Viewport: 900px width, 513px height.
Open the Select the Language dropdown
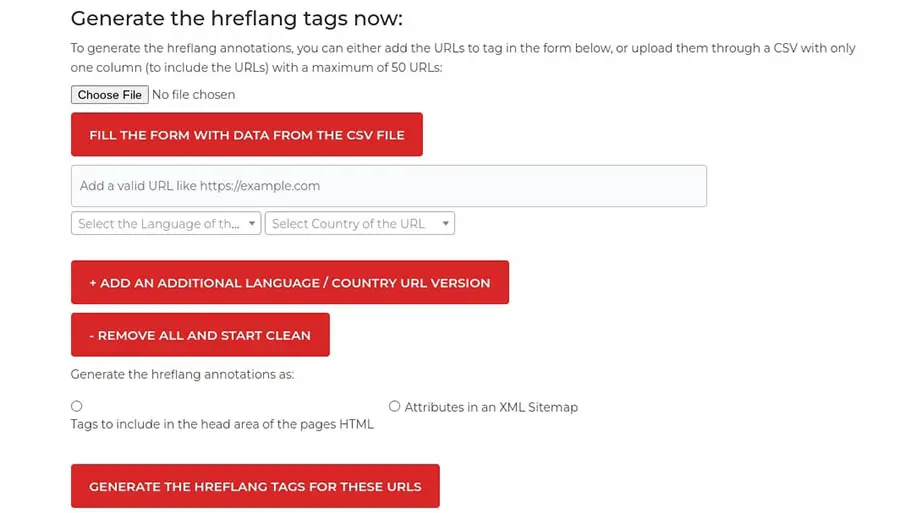(160, 224)
